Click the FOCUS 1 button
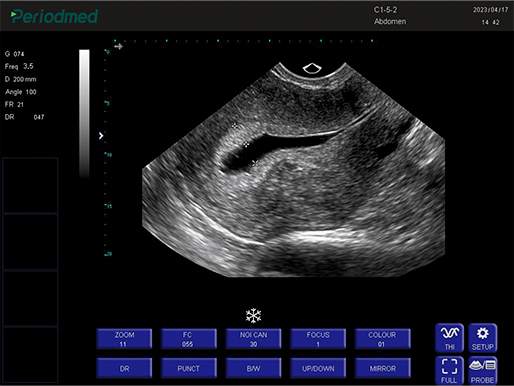The height and width of the screenshot is (386, 514). click(x=318, y=339)
